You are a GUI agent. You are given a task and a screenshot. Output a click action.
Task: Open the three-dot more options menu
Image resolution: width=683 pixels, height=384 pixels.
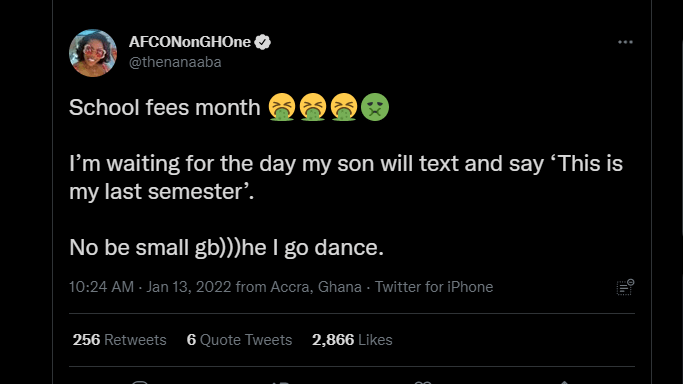625,42
